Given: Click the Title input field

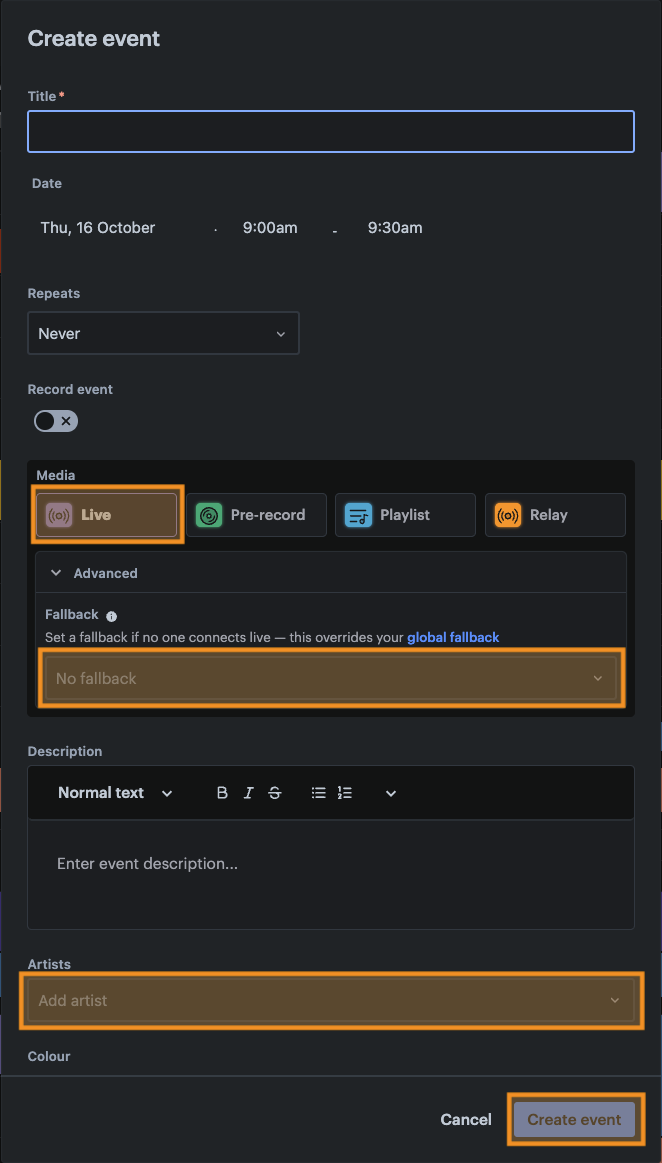Looking at the screenshot, I should point(331,131).
